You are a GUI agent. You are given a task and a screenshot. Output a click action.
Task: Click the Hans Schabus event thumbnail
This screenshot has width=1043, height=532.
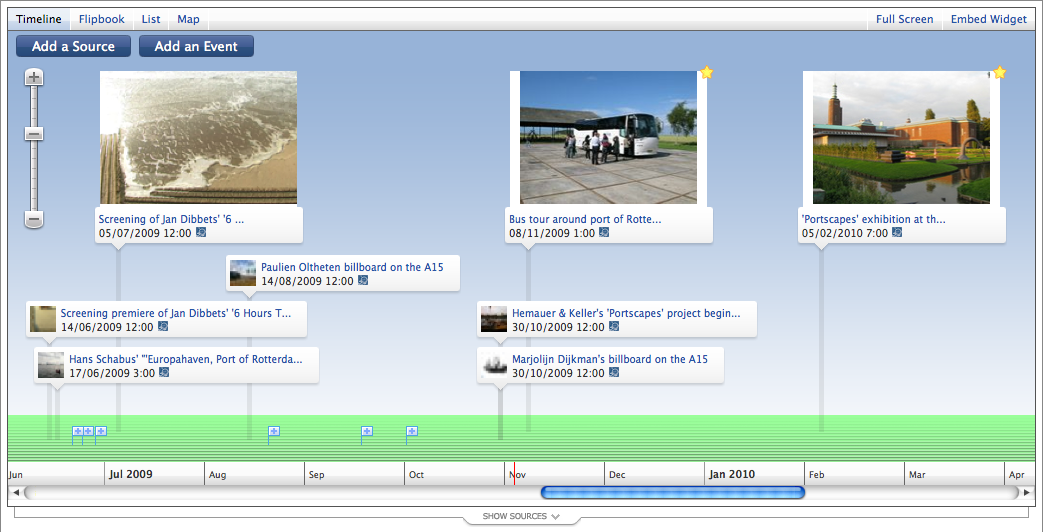(51, 365)
